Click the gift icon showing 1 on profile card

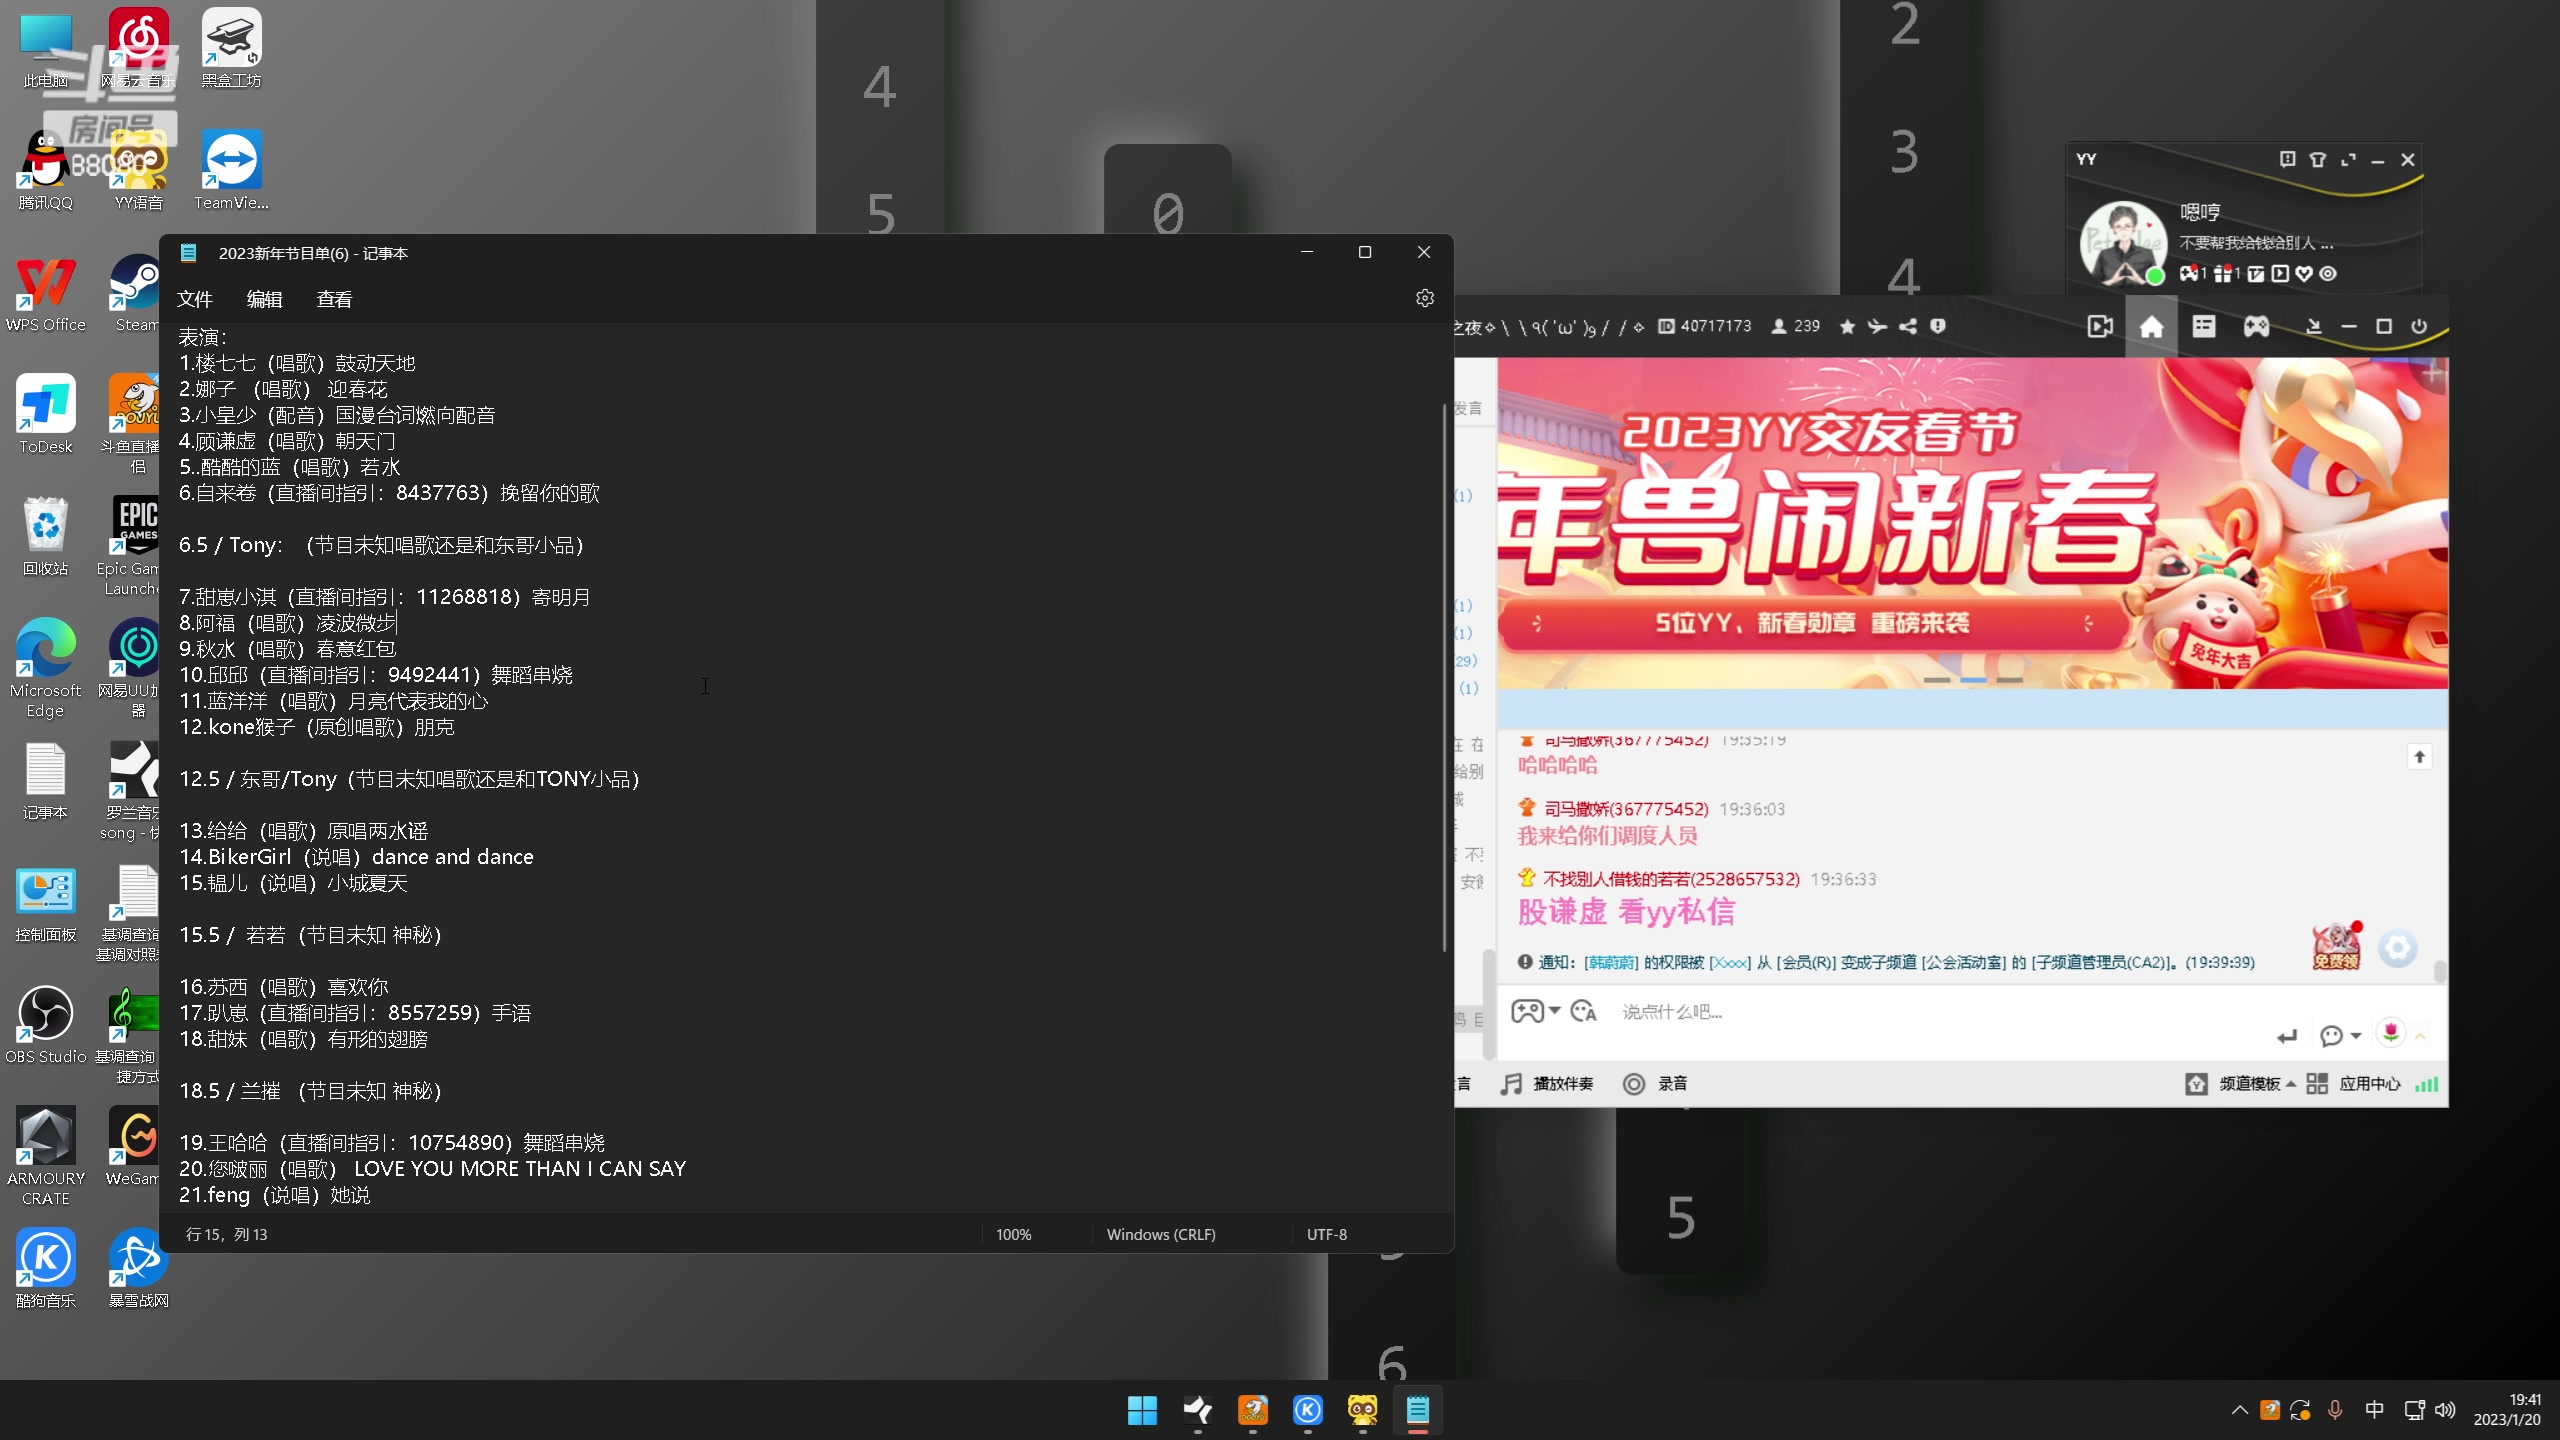[x=2224, y=274]
